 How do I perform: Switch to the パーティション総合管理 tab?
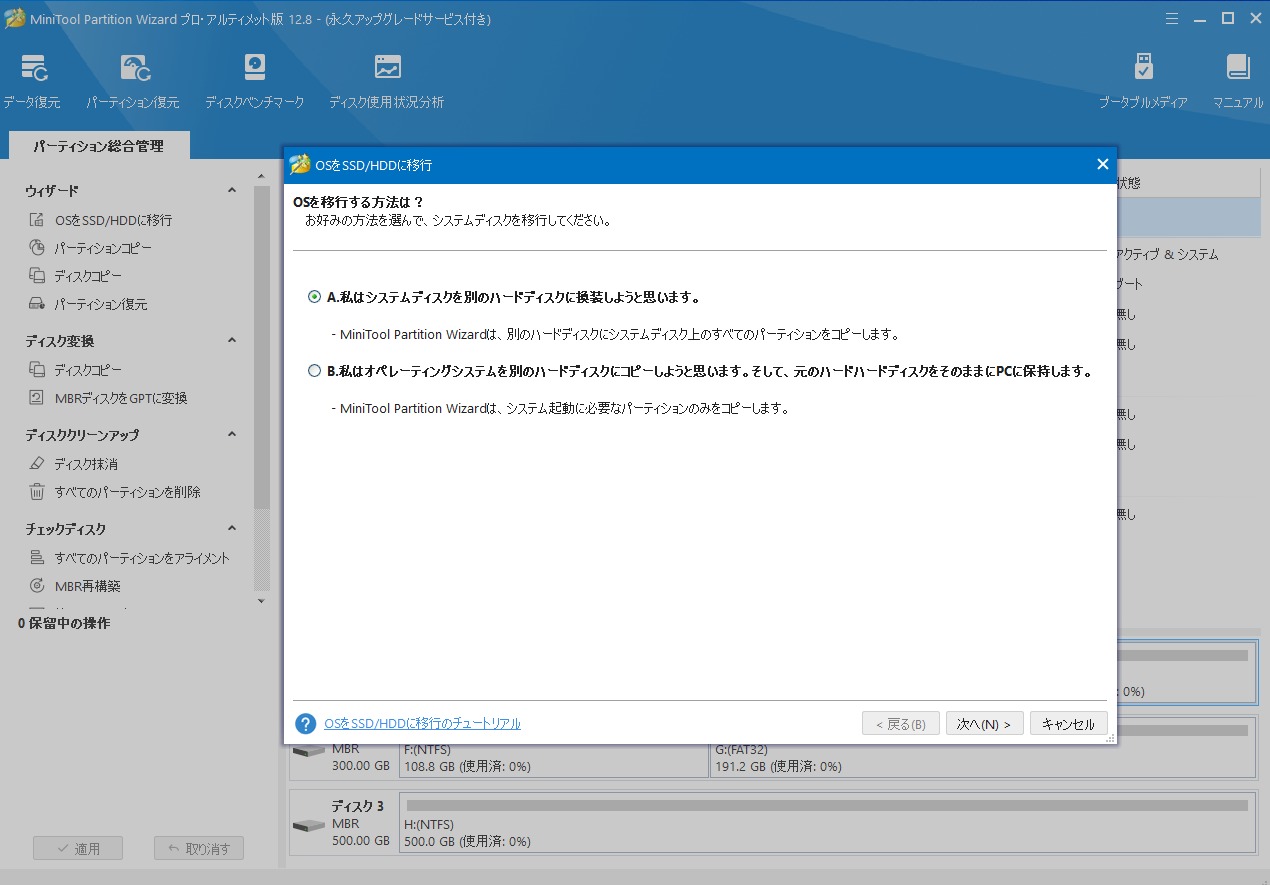tap(98, 145)
